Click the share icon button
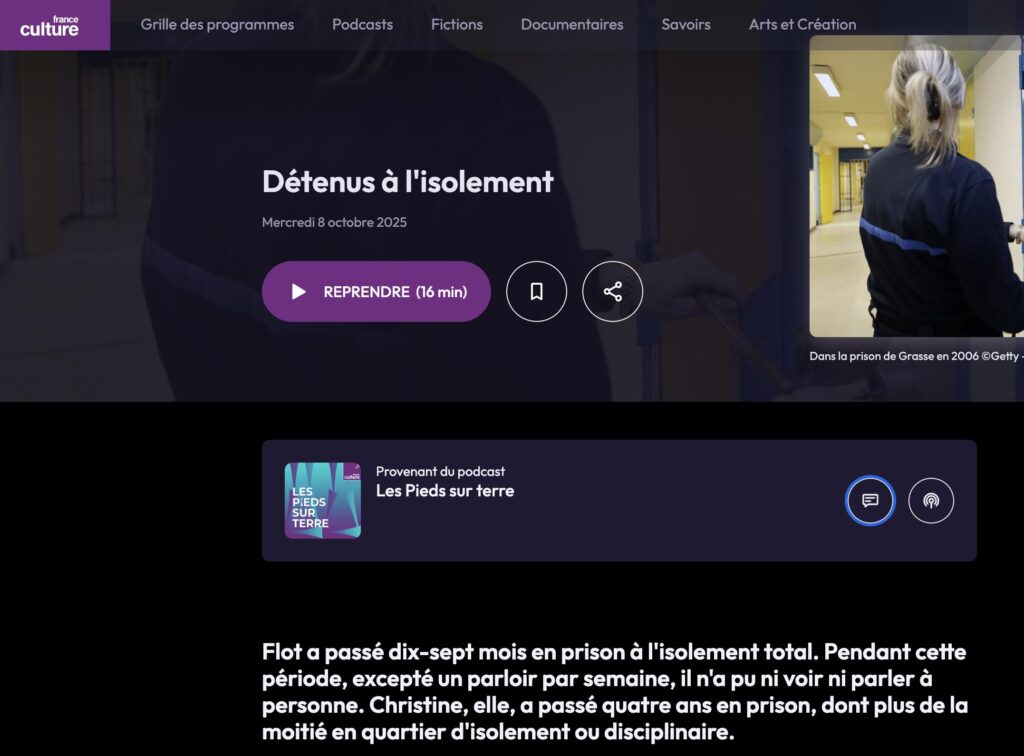The height and width of the screenshot is (756, 1024). (612, 291)
